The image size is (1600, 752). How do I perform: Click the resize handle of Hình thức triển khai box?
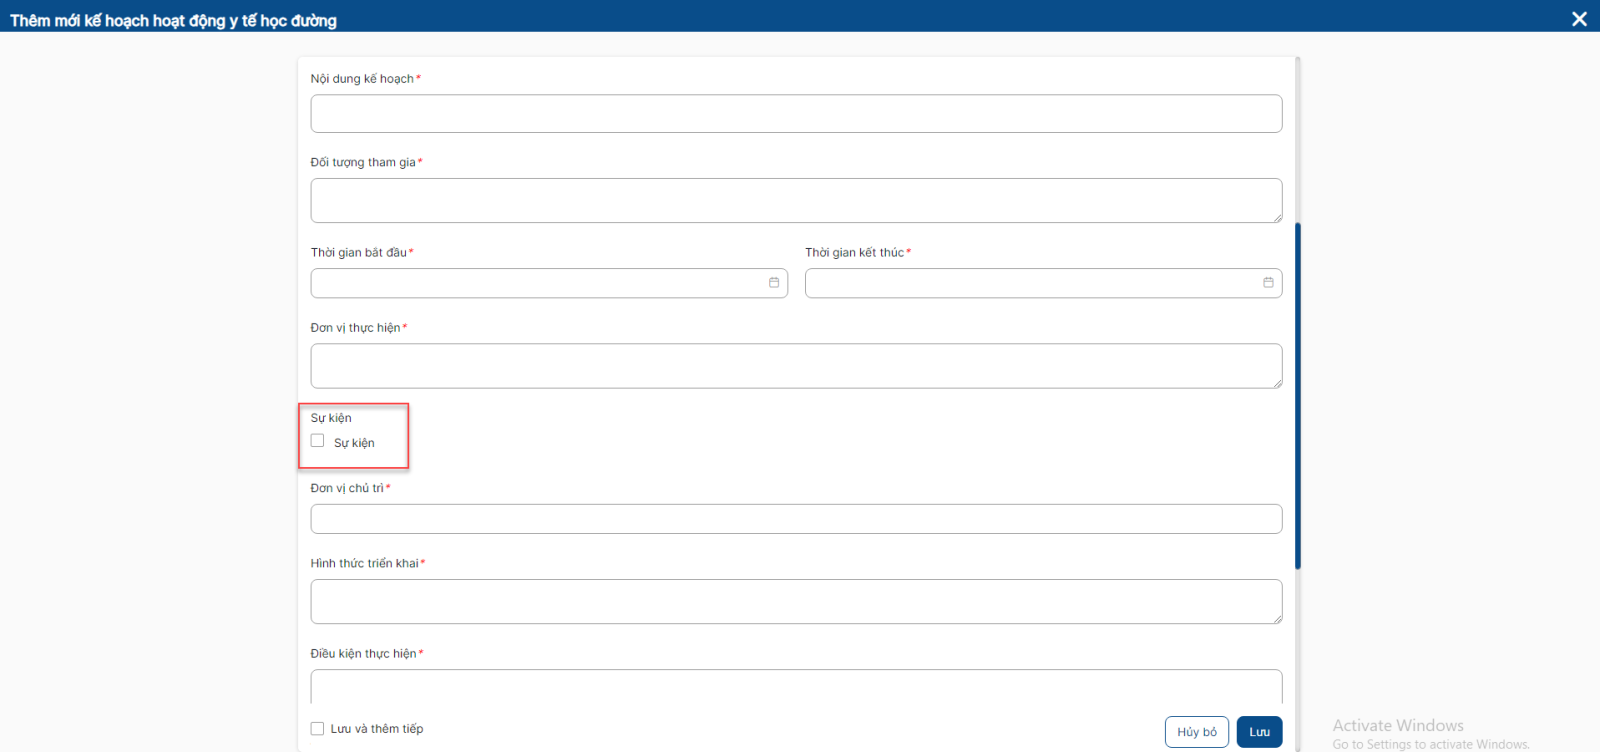click(1277, 619)
